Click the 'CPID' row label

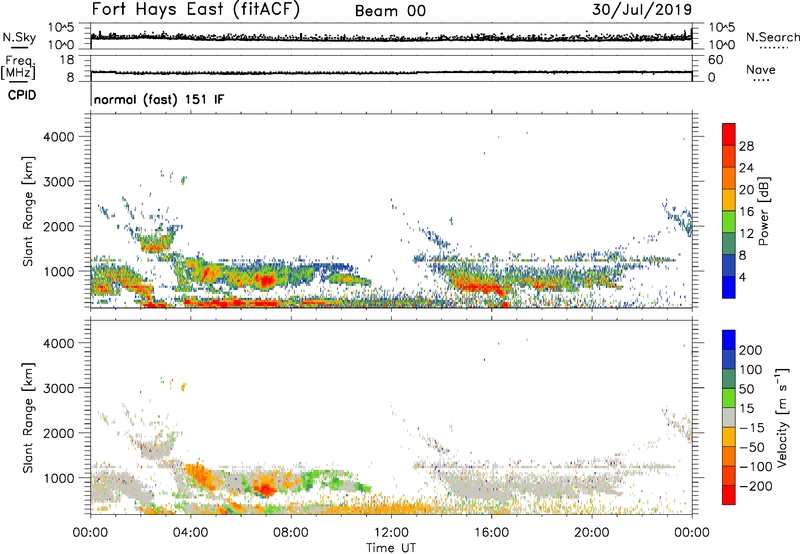22,95
